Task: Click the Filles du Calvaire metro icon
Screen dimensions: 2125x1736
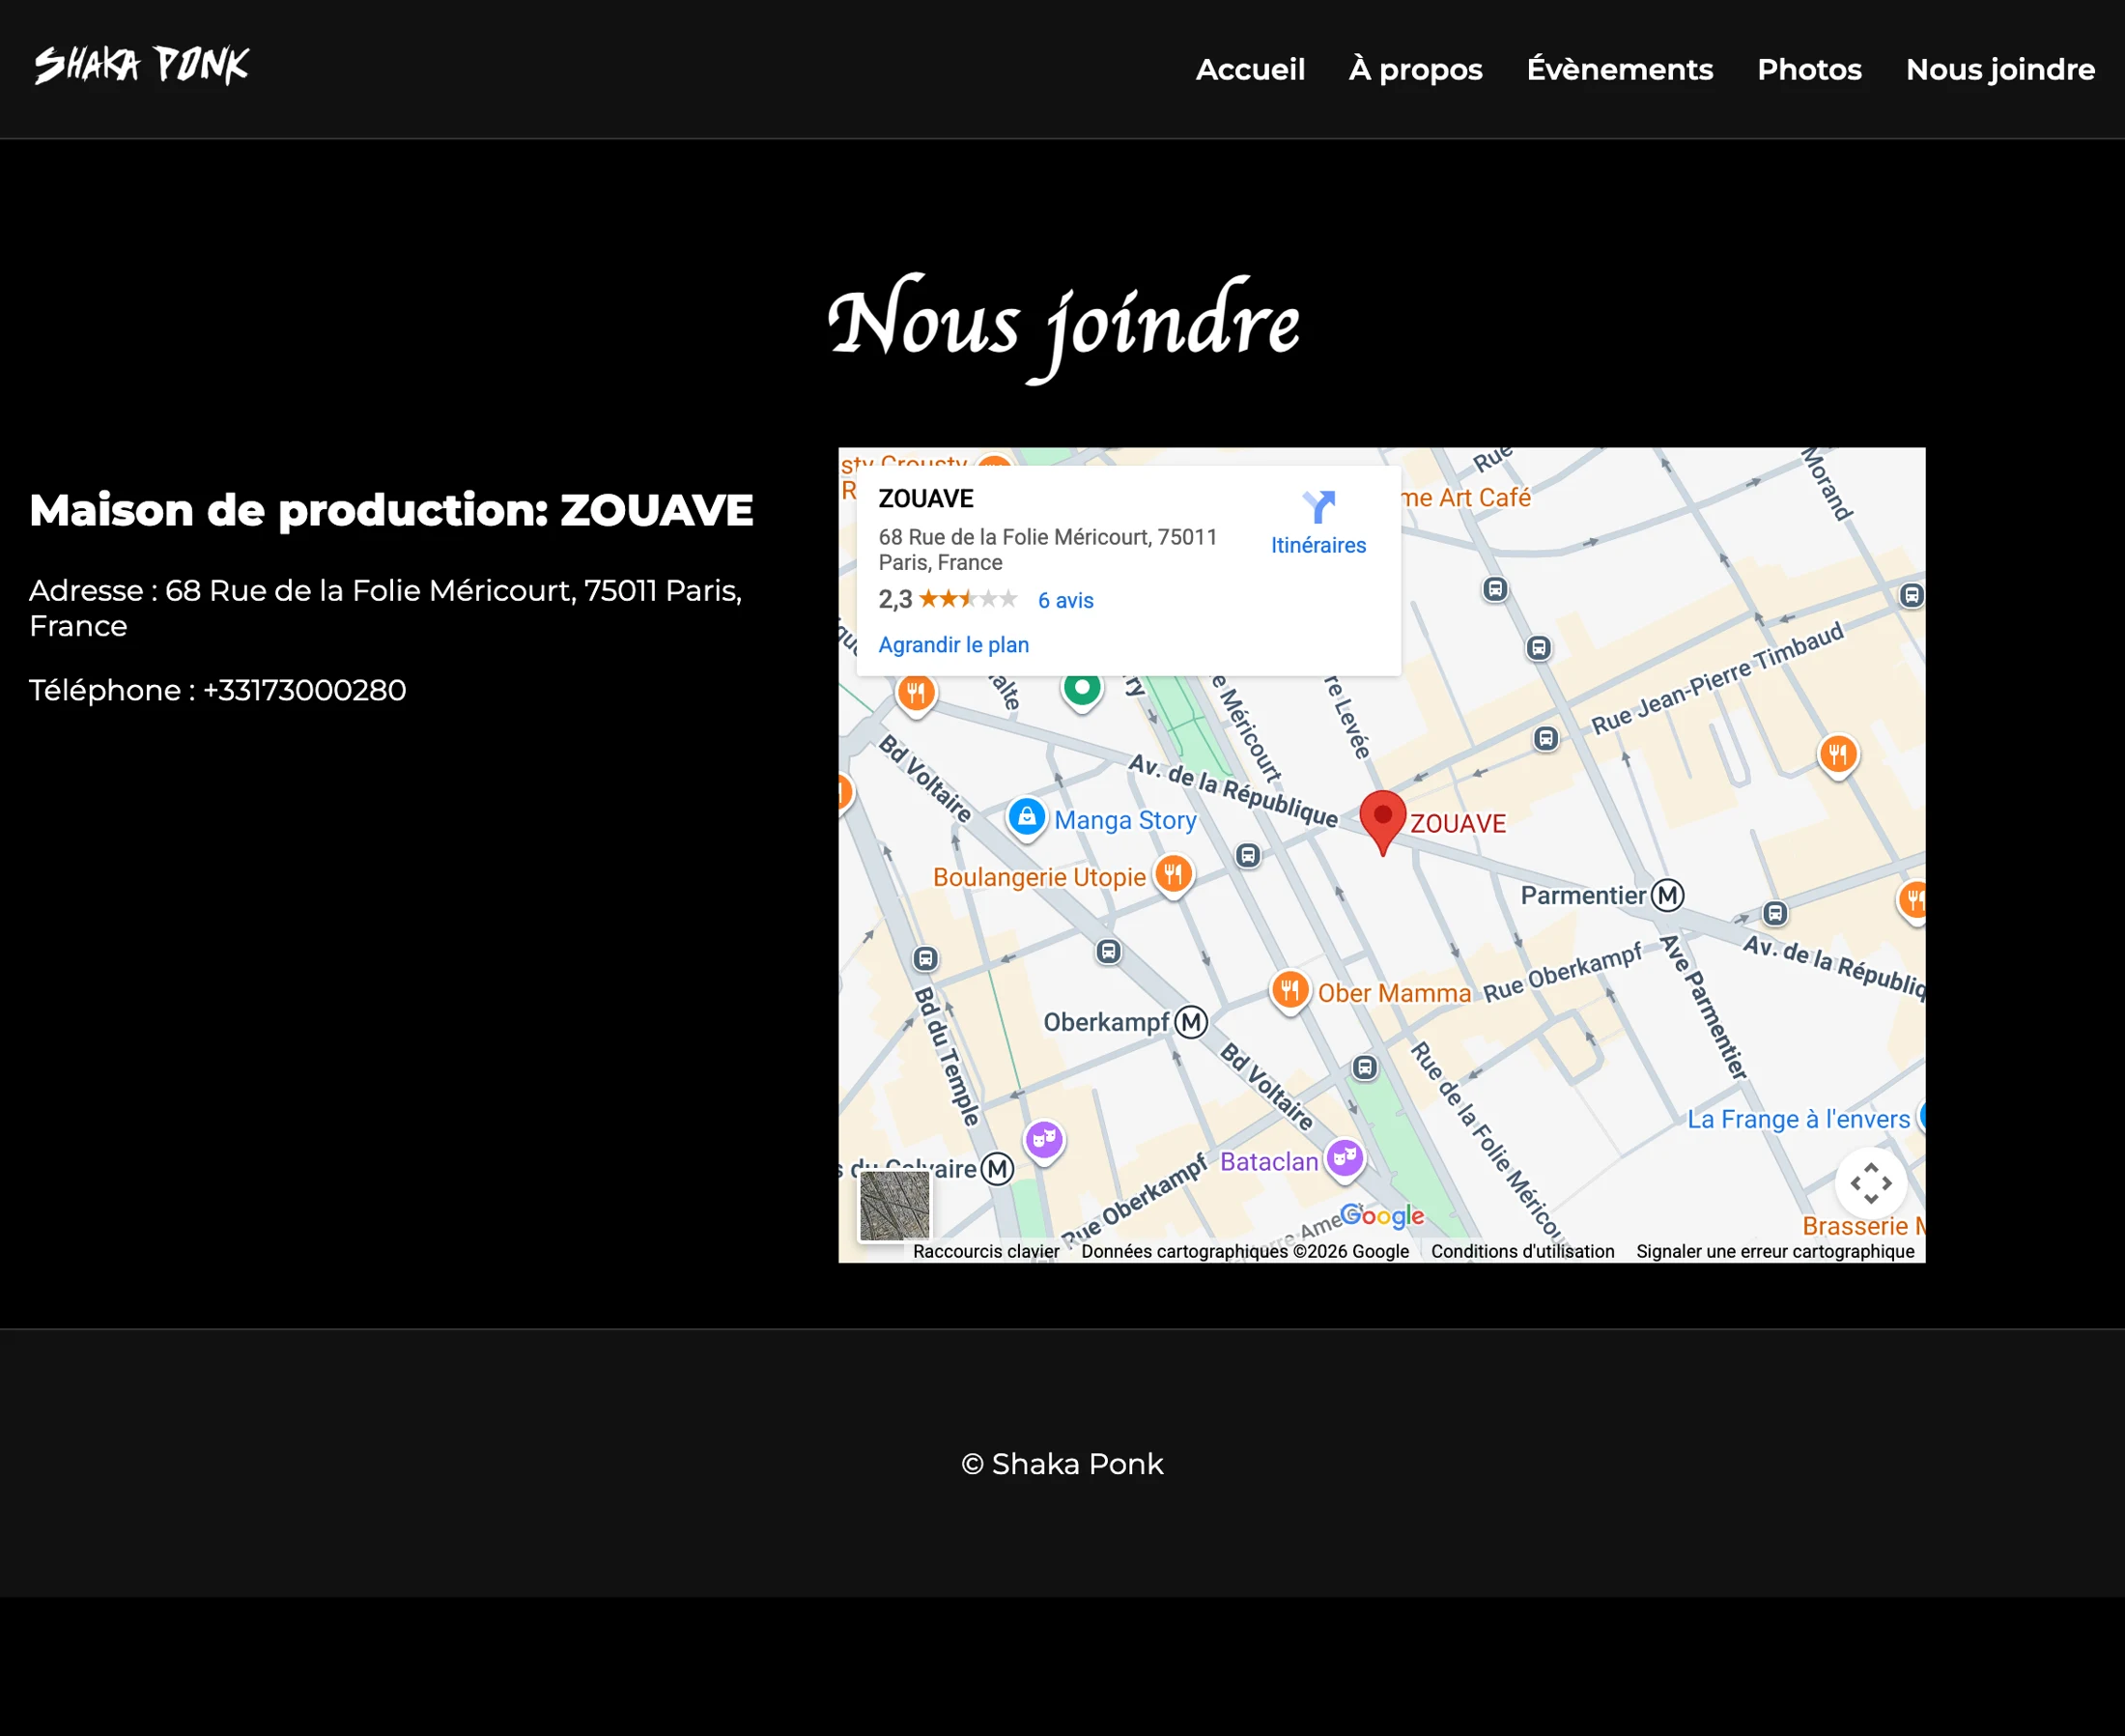Action: [x=997, y=1168]
